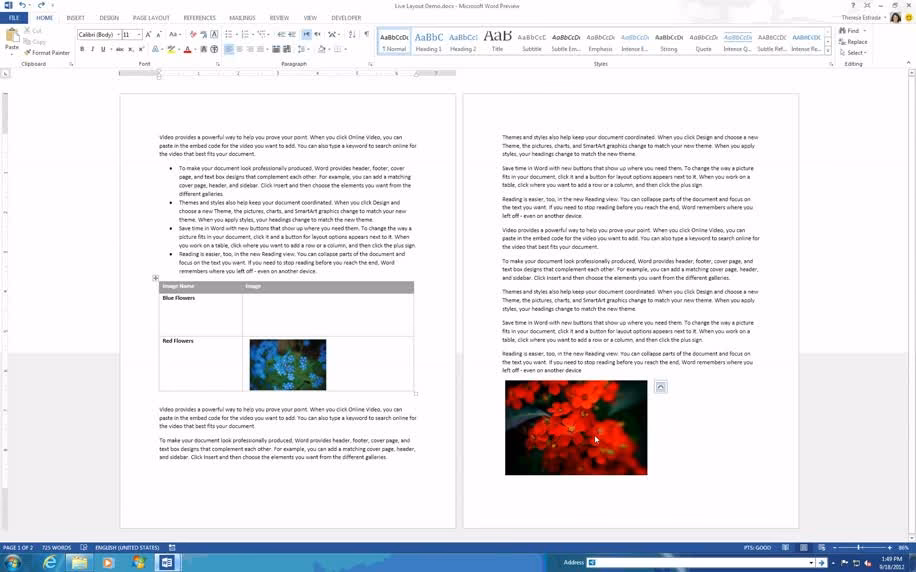
Task: Click the Align Right icon
Action: [x=249, y=49]
